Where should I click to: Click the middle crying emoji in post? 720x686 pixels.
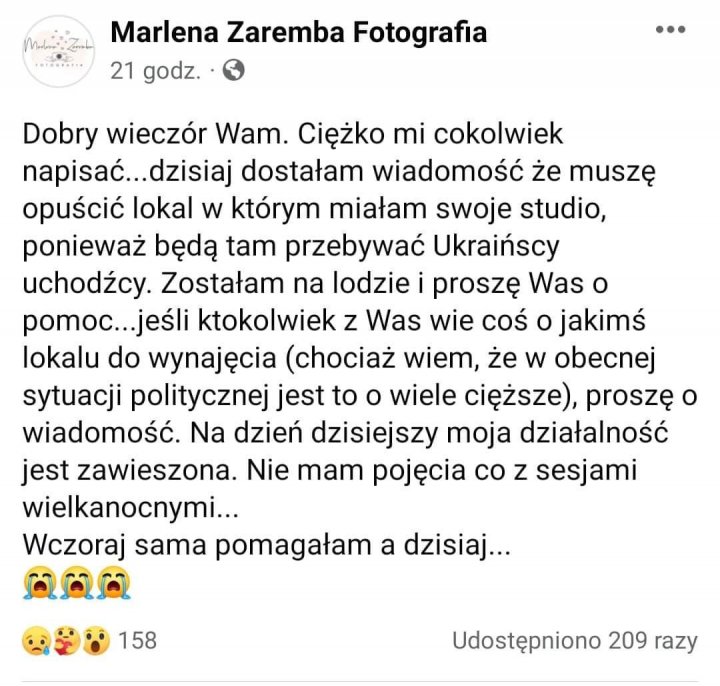(x=77, y=582)
